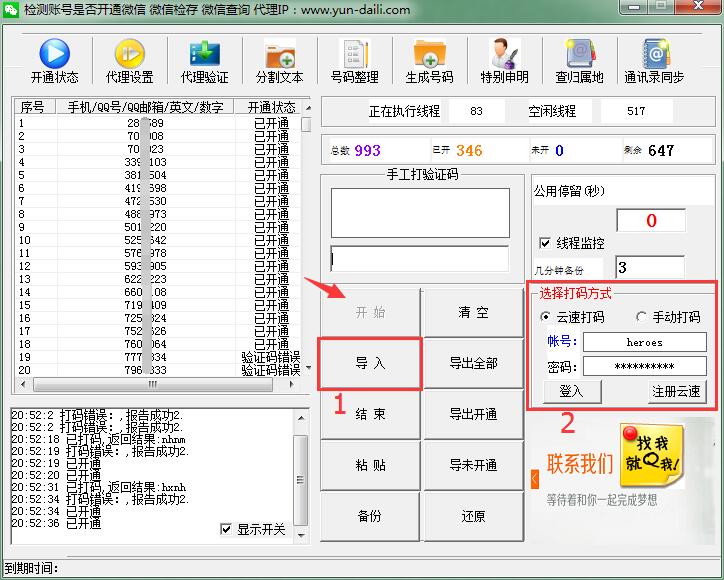
Task: Toggle the 显示开关 checkbox
Action: pyautogui.click(x=226, y=529)
